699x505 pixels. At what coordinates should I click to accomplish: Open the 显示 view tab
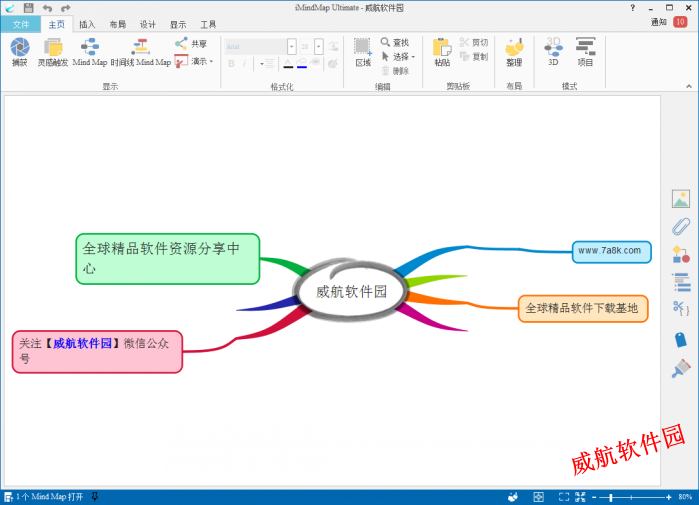(178, 25)
